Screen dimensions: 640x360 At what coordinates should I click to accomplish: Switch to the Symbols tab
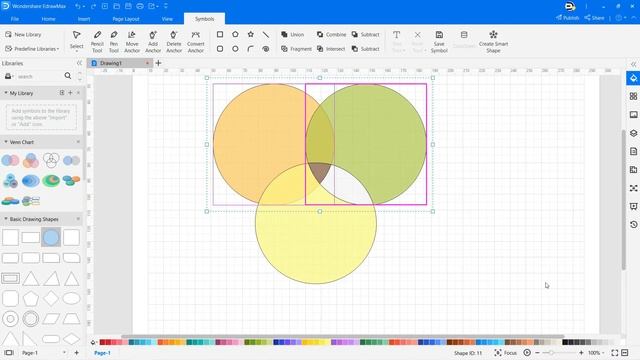[204, 19]
